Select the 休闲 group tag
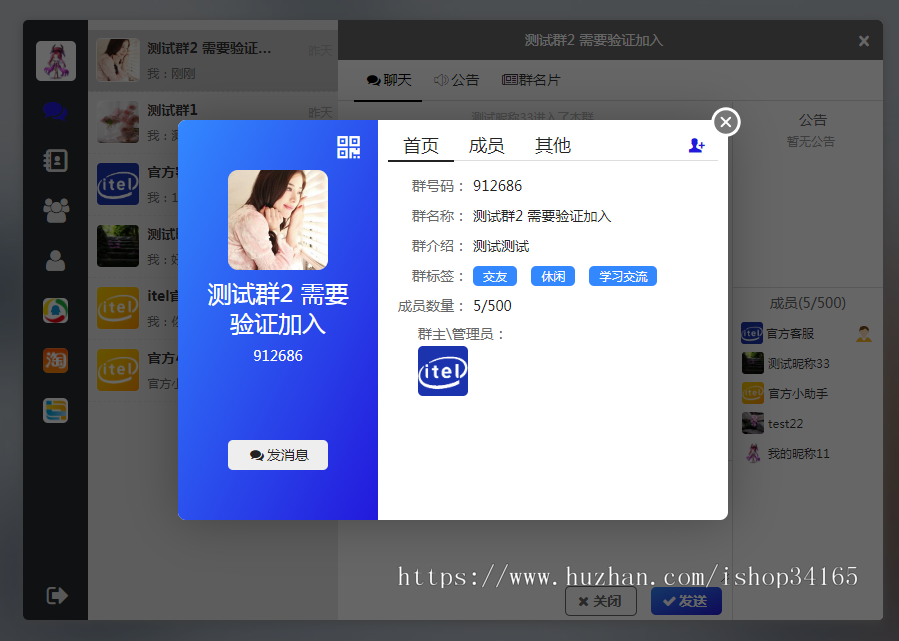 point(553,276)
